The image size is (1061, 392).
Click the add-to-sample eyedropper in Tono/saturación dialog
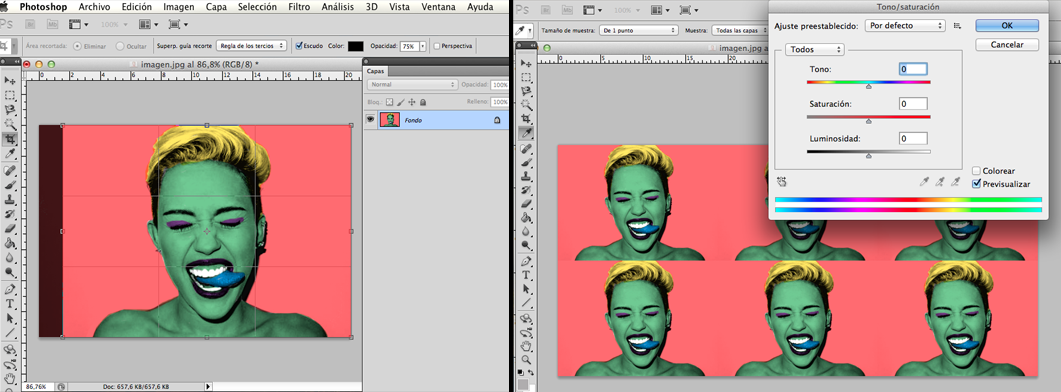tap(940, 181)
